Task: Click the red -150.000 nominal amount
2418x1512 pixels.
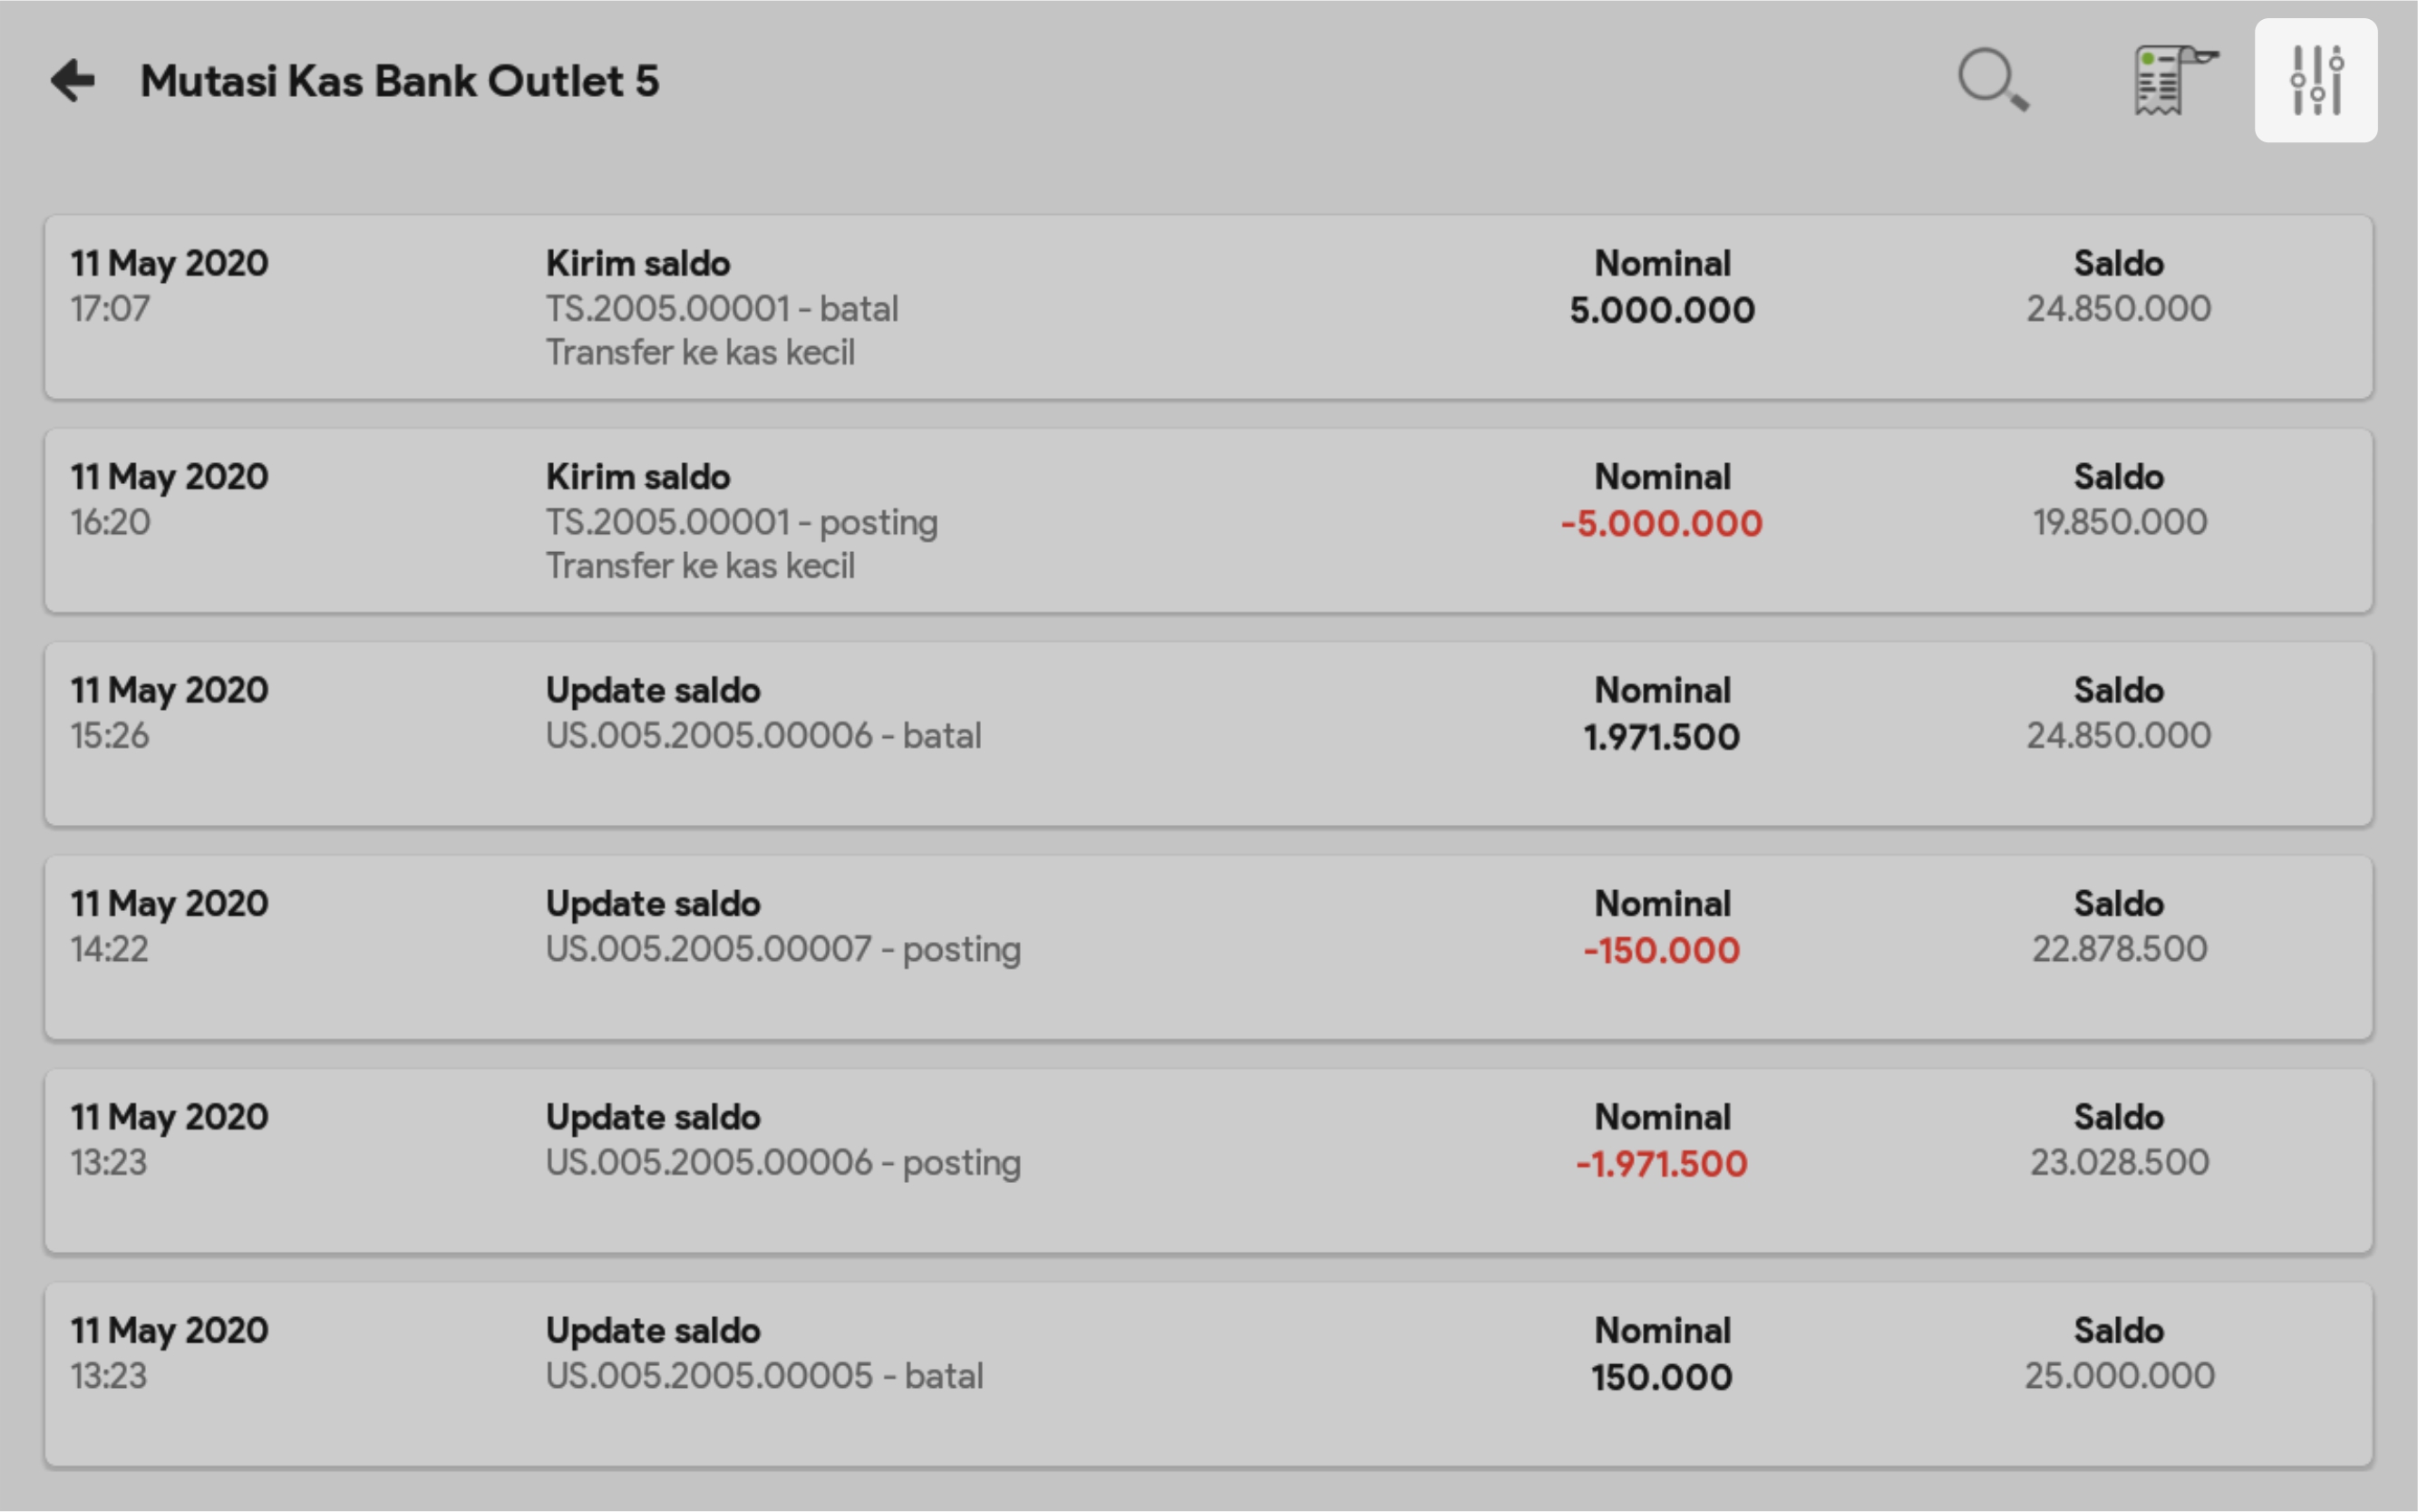Action: click(1661, 950)
